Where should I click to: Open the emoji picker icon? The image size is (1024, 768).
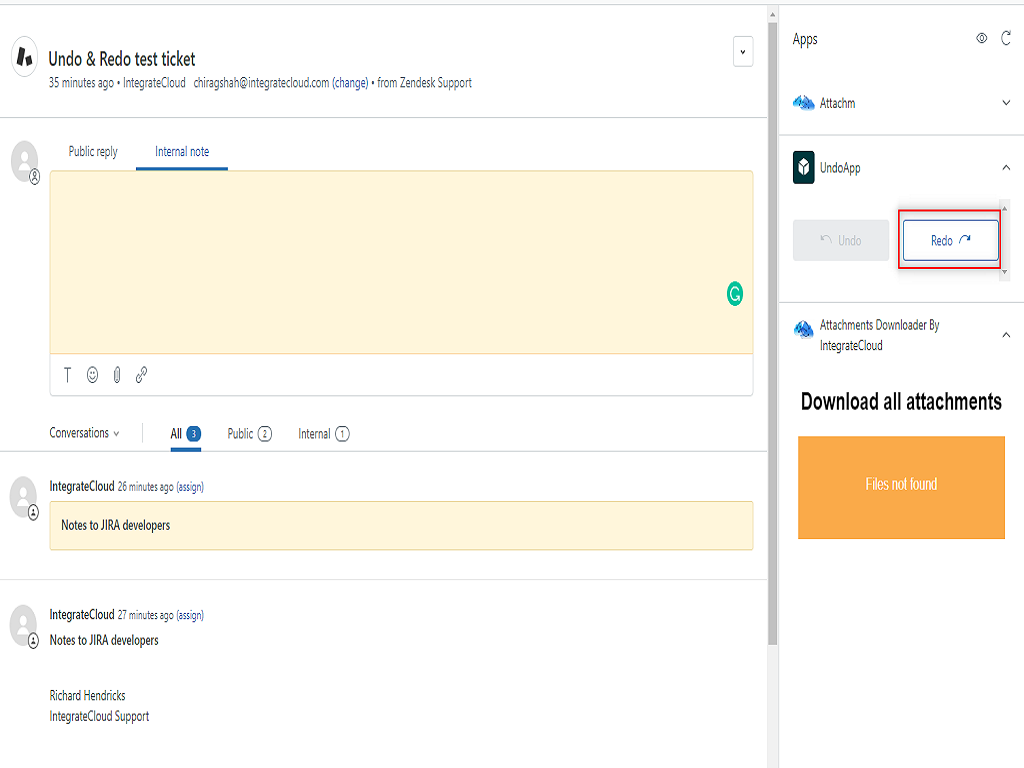tap(92, 375)
